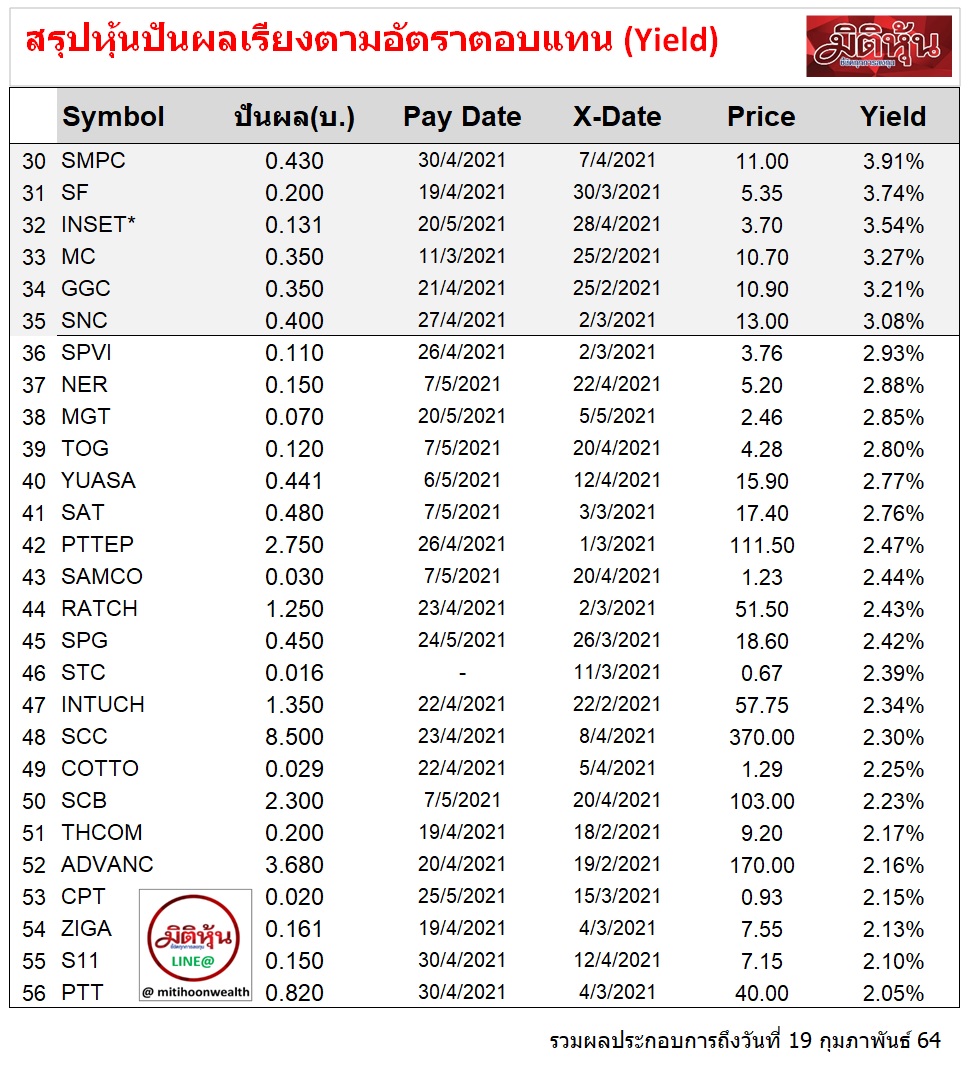Click the SCC price of 370.00
The height and width of the screenshot is (1071, 969).
[x=762, y=737]
